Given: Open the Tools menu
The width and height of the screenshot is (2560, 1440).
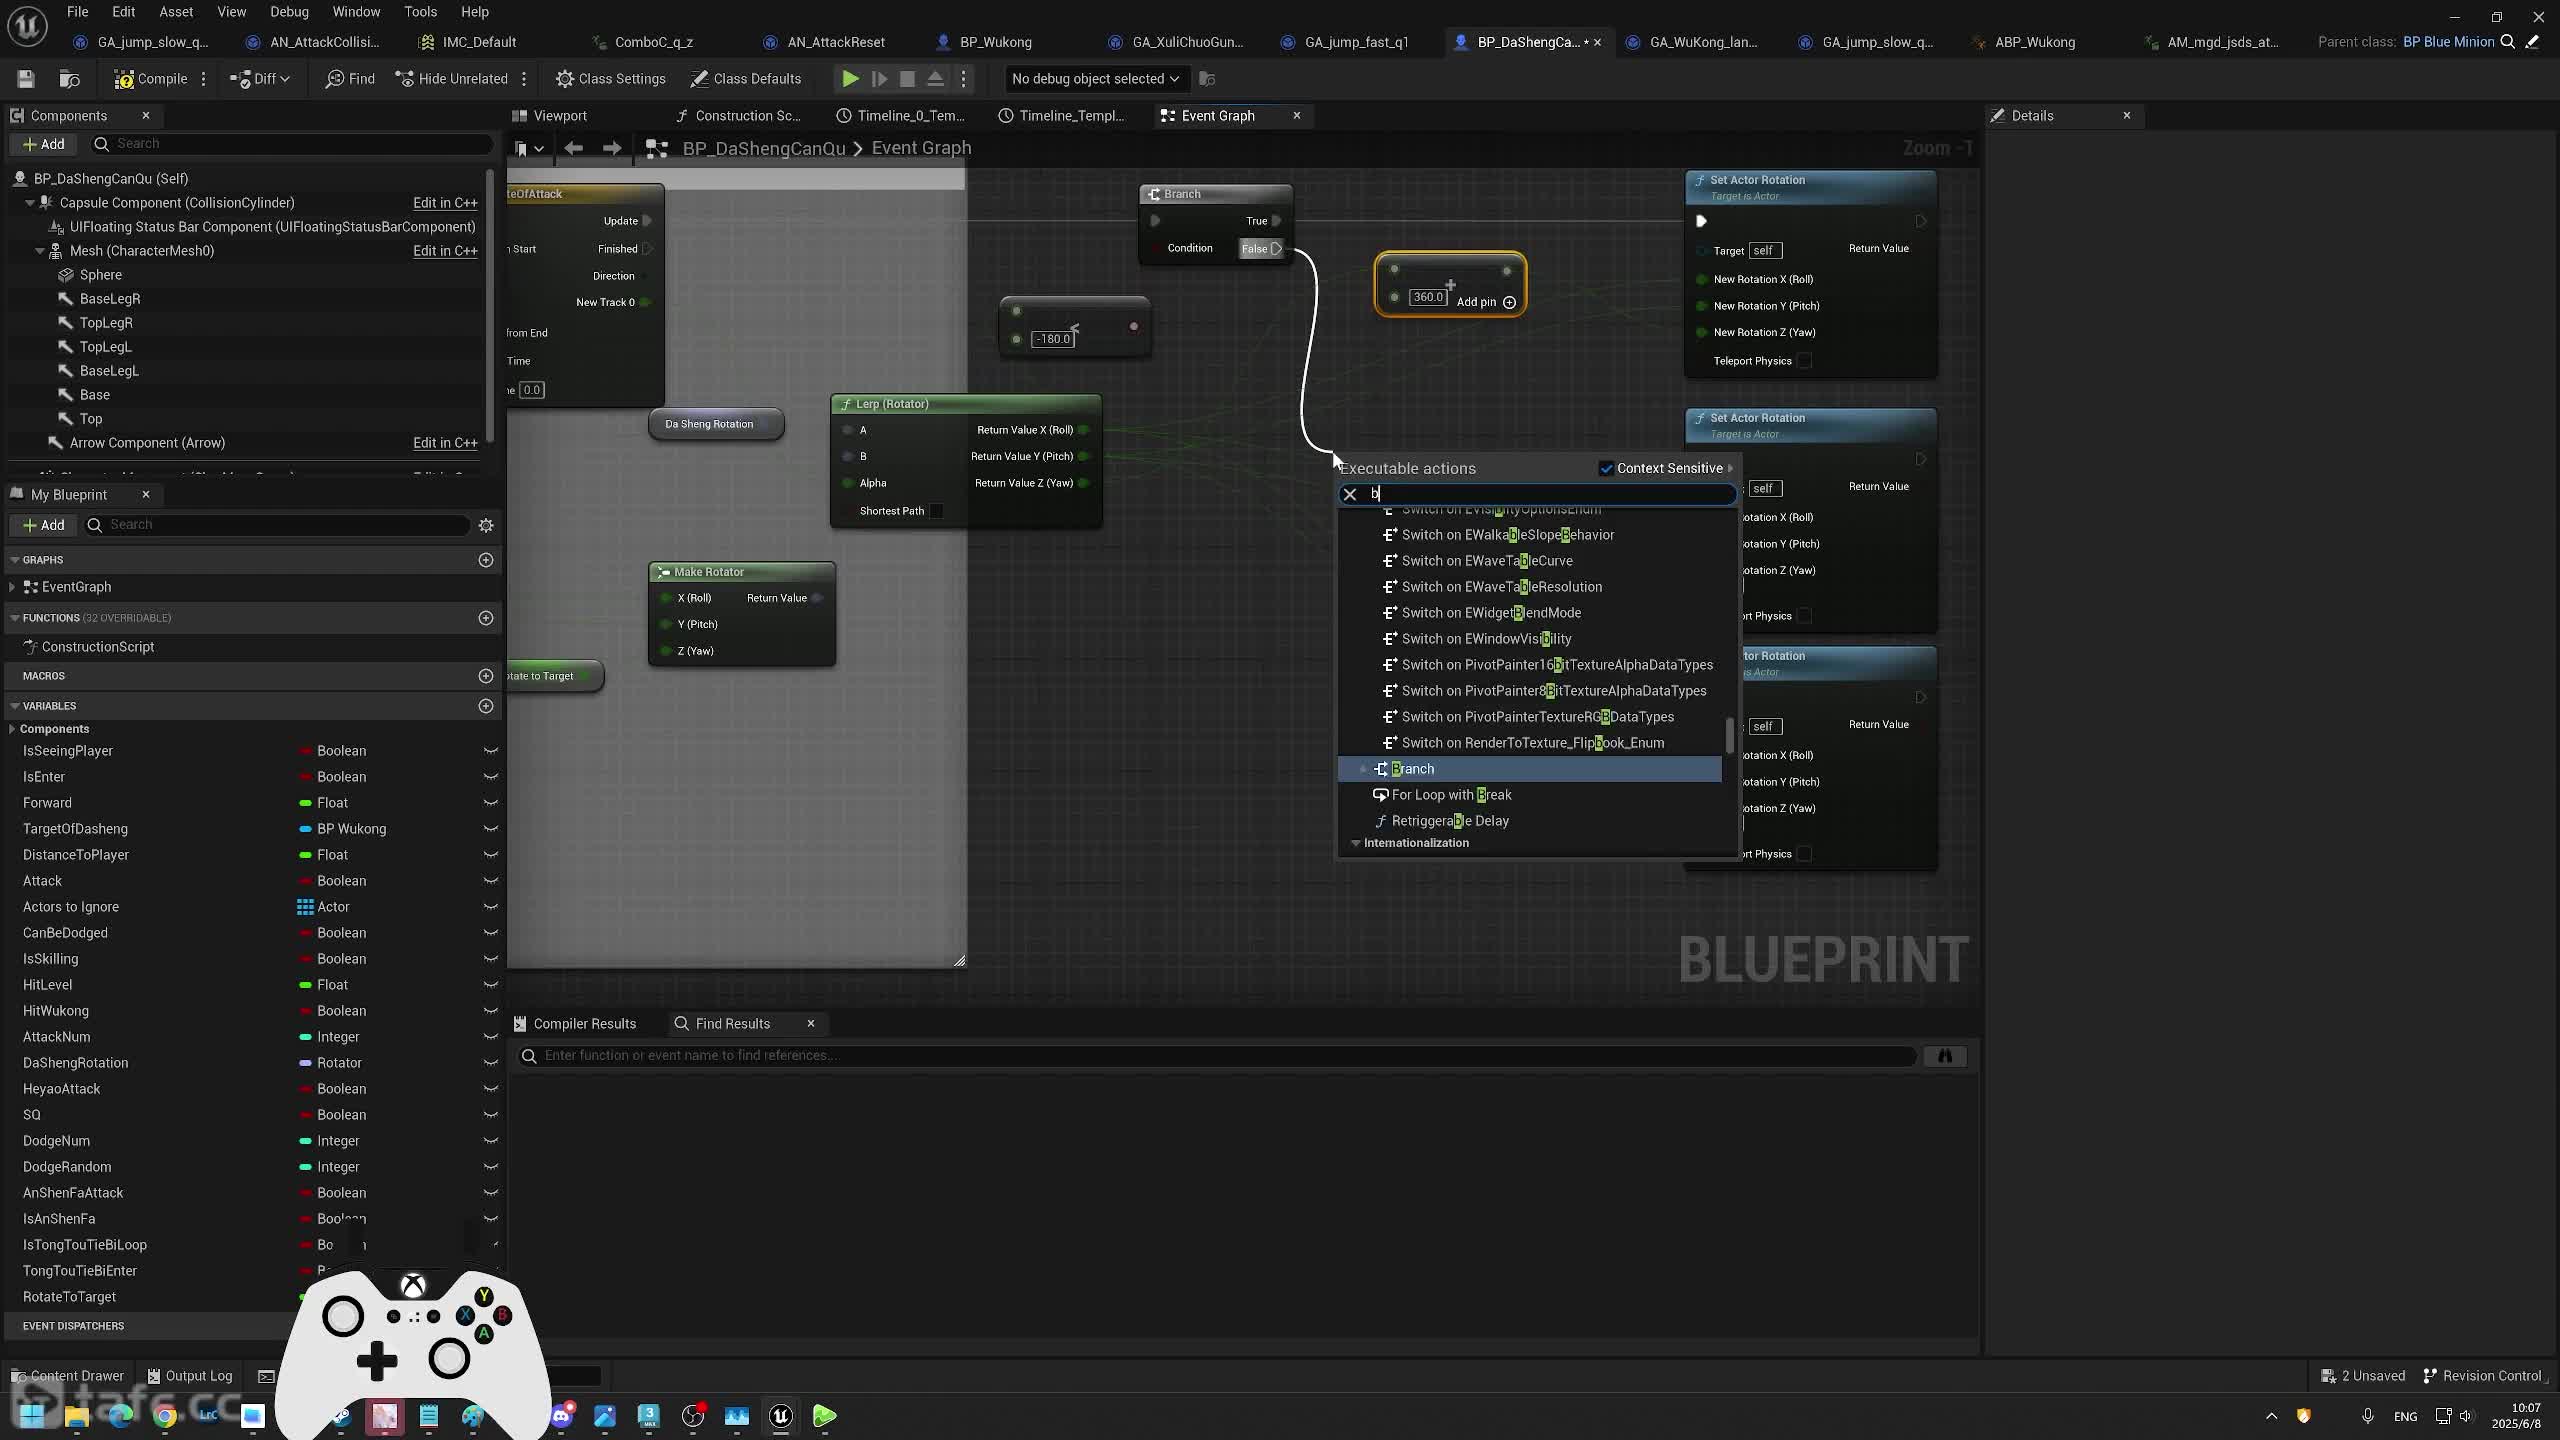Looking at the screenshot, I should click(x=420, y=12).
